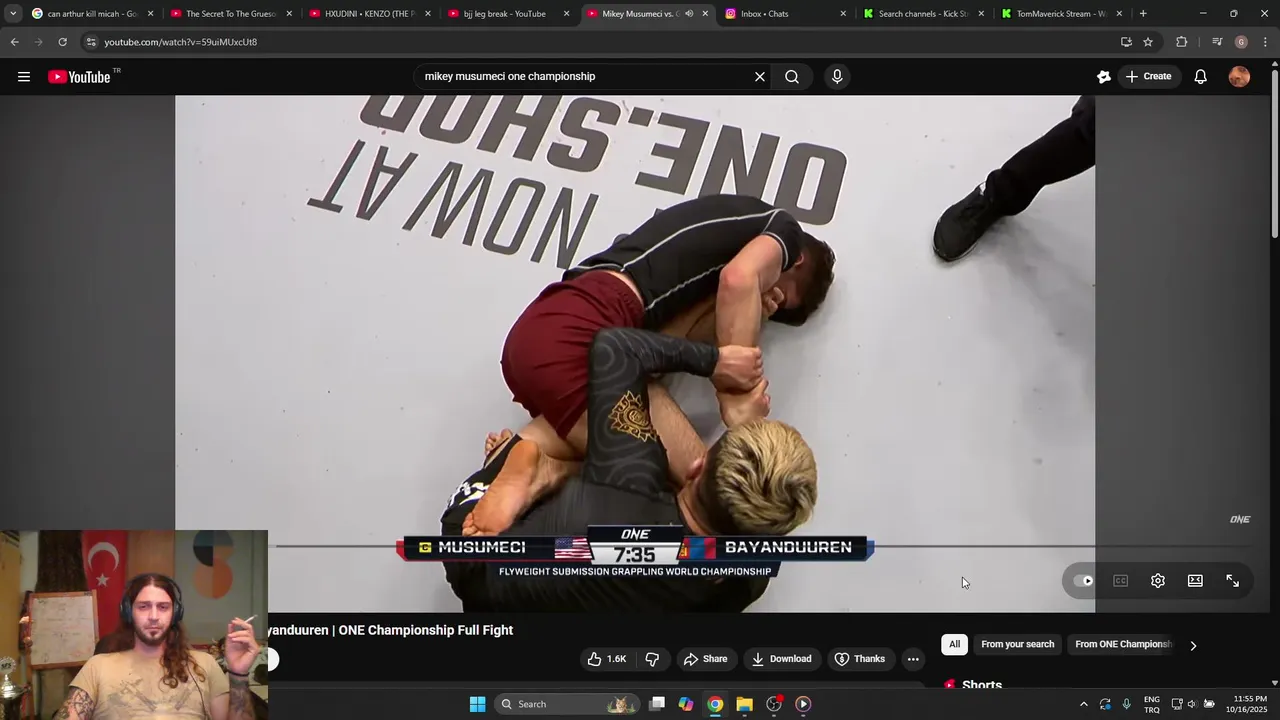Mute the Mikey Musumeci tab audio
Screen dimensions: 1280x720
689,14
